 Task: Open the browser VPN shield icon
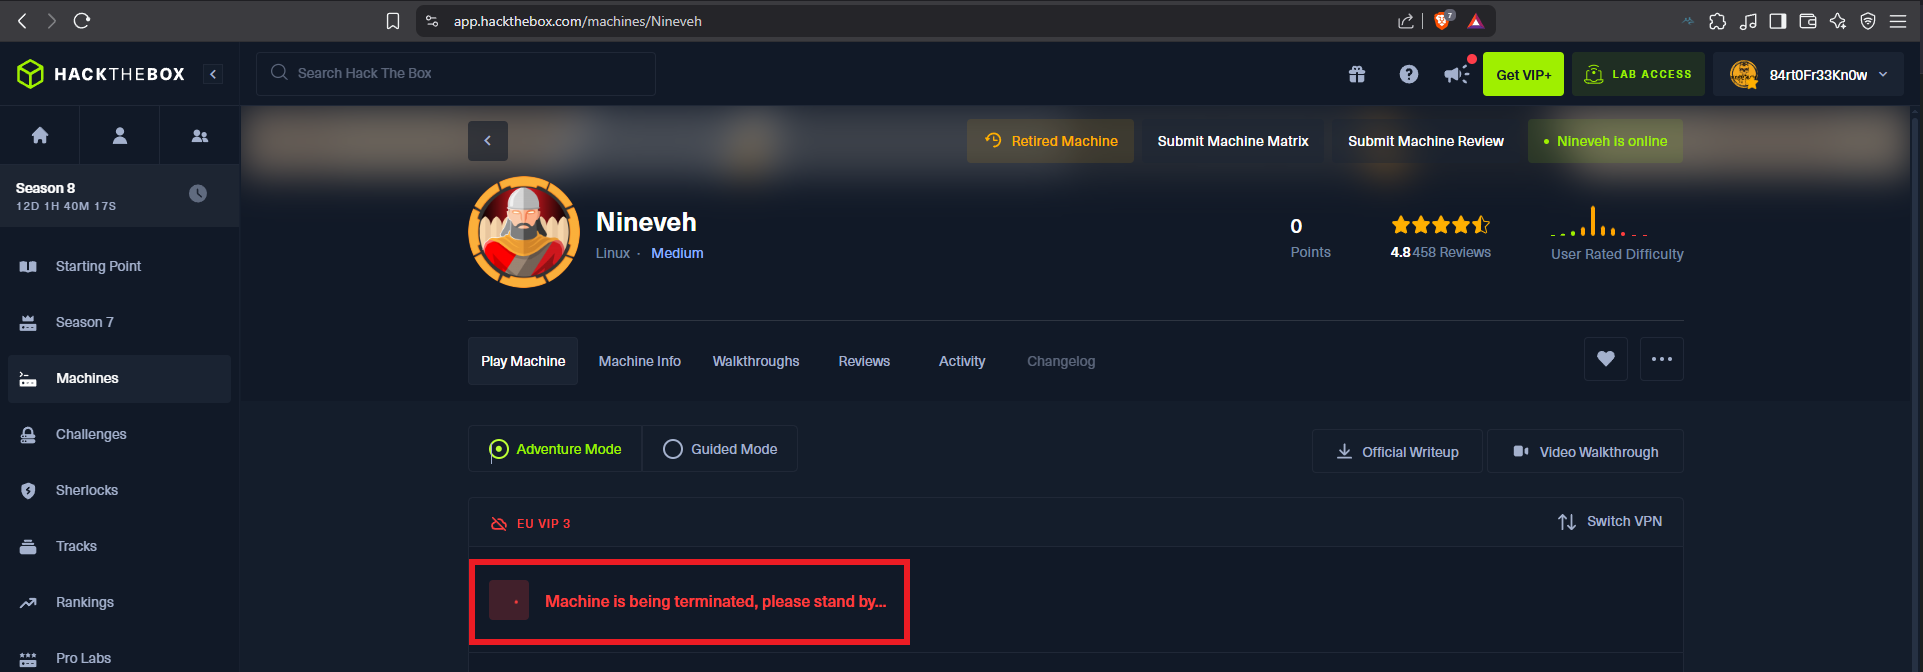tap(1868, 21)
